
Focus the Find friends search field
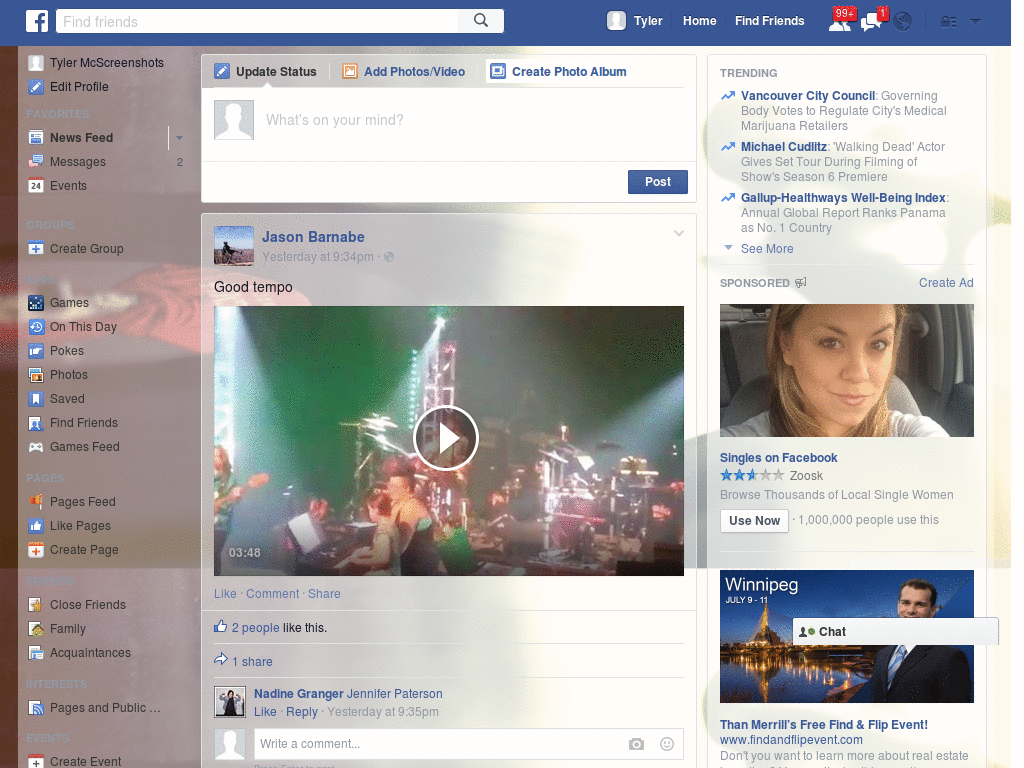tap(257, 21)
